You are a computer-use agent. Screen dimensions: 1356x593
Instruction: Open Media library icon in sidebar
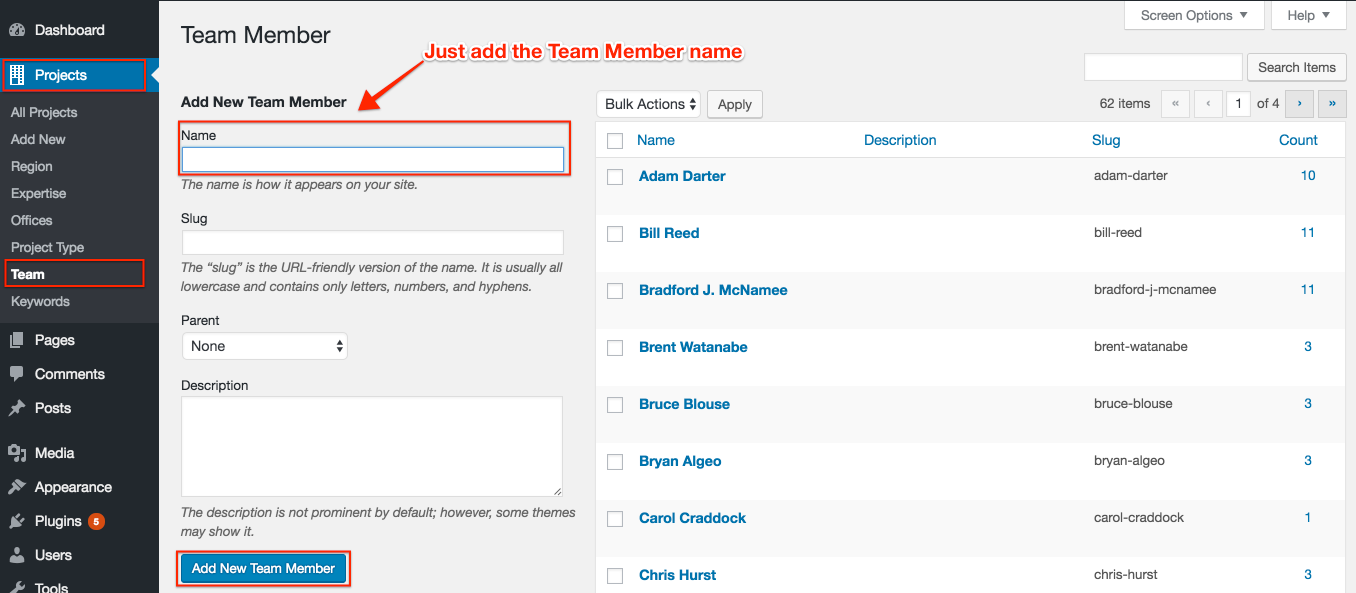[x=17, y=453]
